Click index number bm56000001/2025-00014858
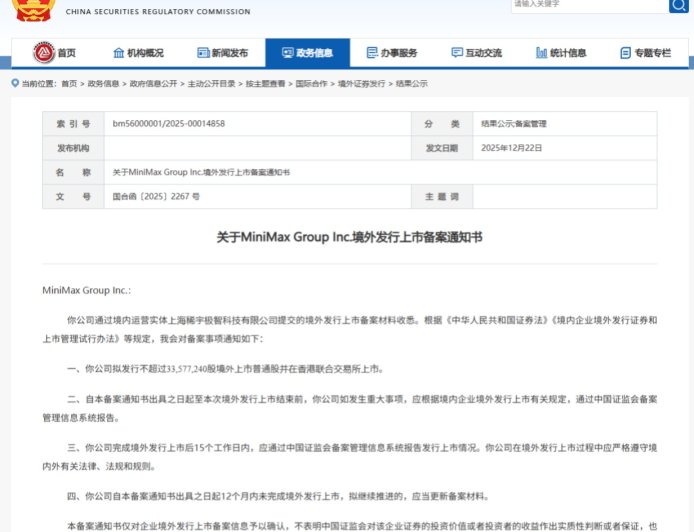Image resolution: width=694 pixels, height=532 pixels. coord(169,123)
